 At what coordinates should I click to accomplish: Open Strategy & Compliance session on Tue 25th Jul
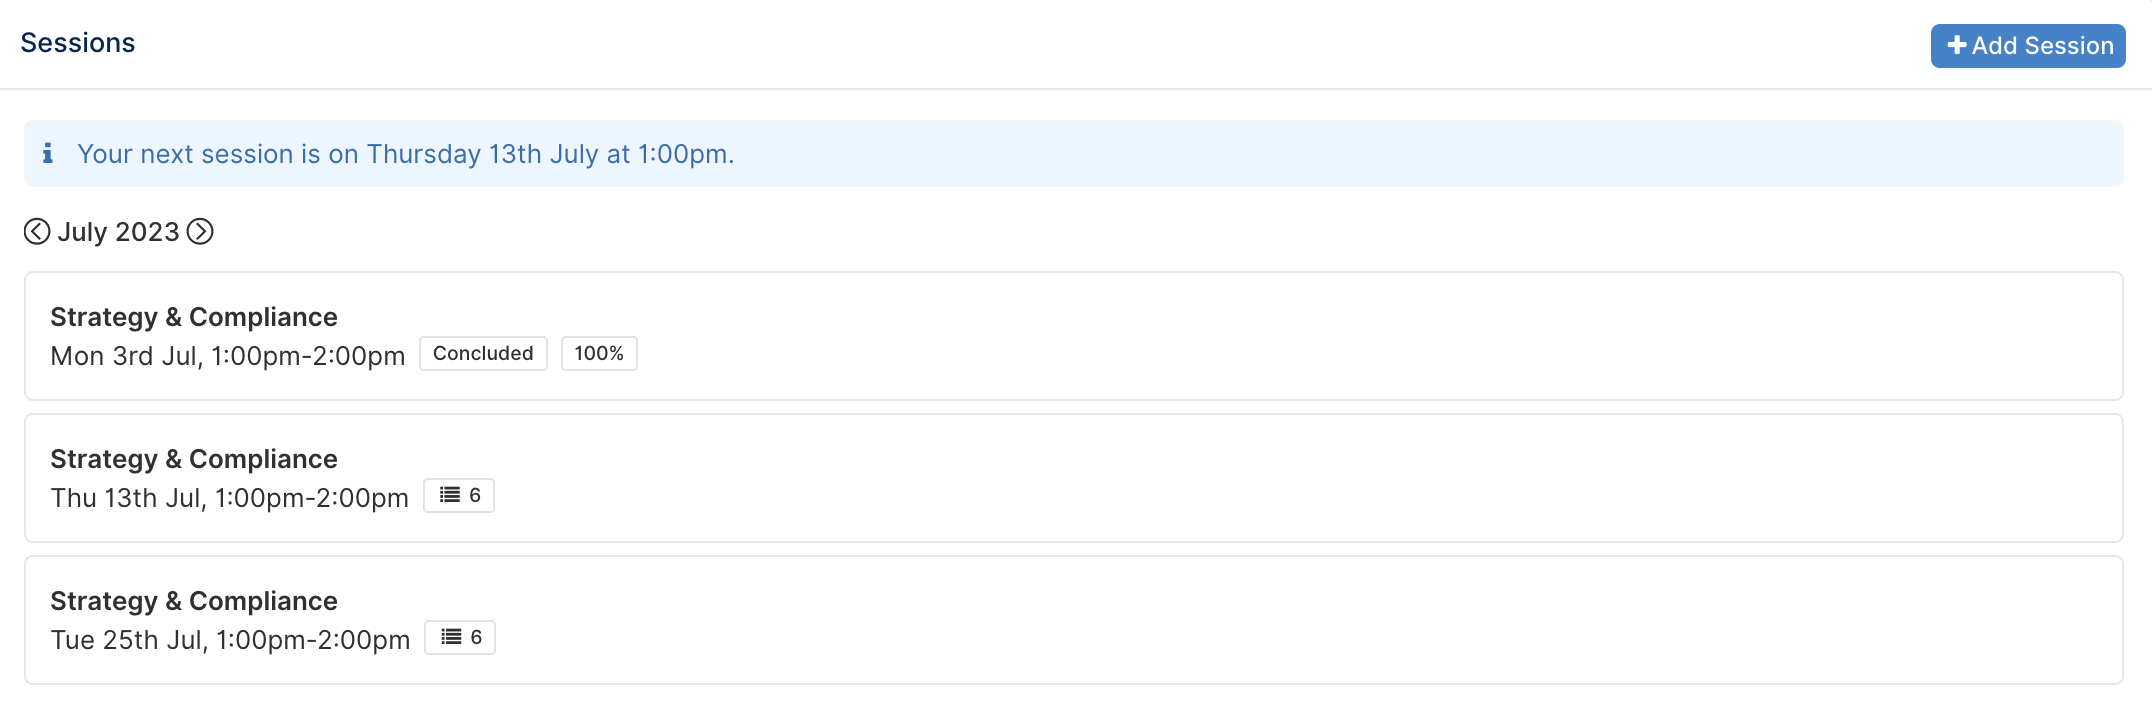(x=1074, y=620)
